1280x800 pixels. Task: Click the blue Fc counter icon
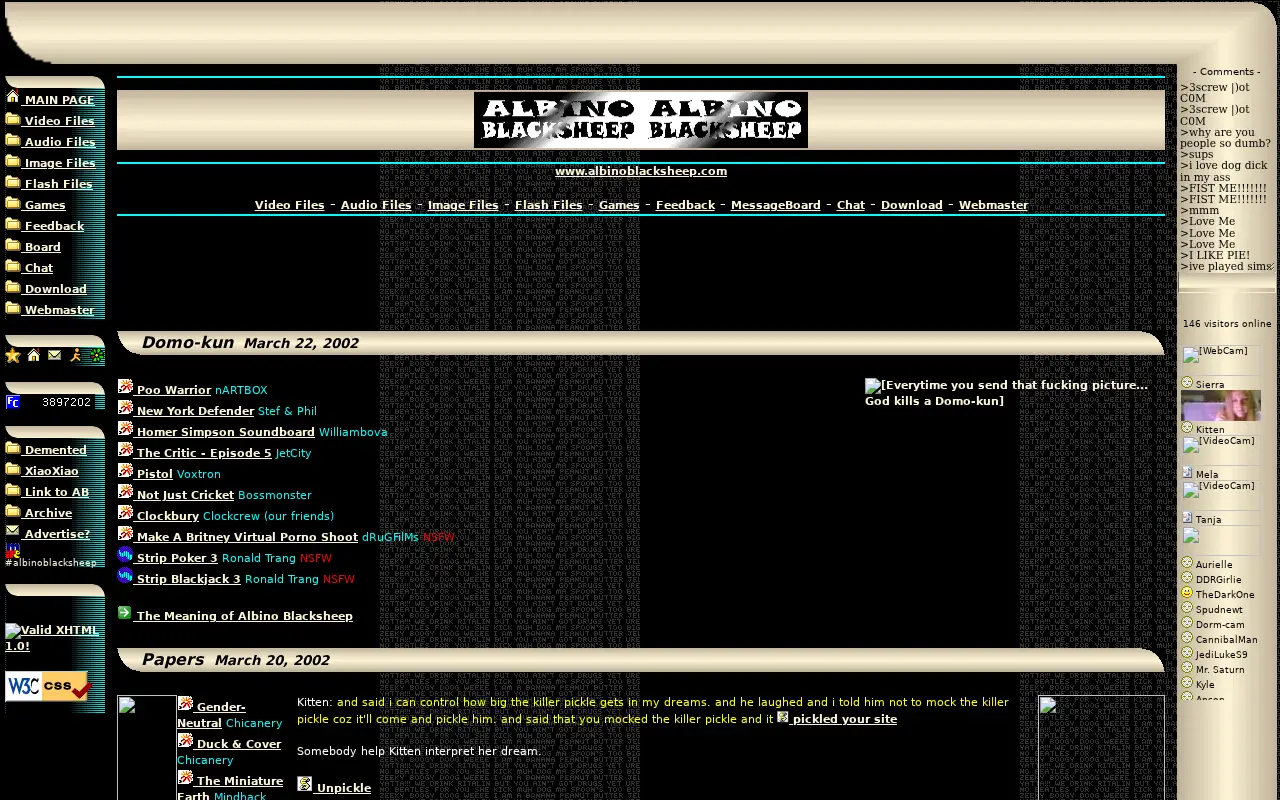(13, 402)
